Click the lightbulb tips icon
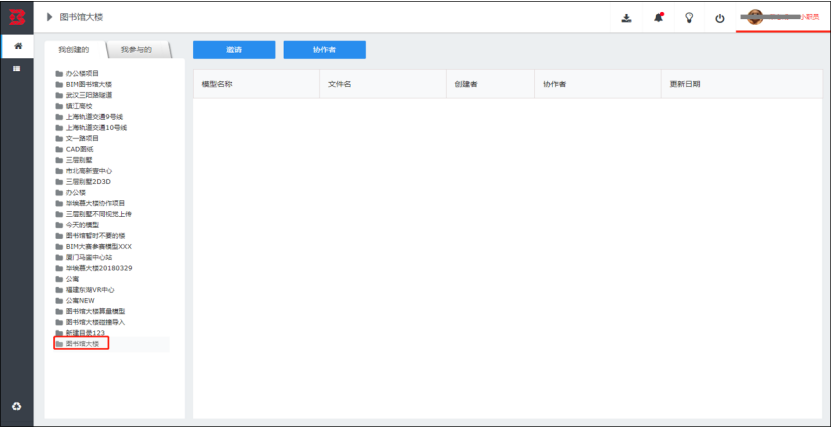Viewport: 831px width, 427px height. click(x=689, y=17)
